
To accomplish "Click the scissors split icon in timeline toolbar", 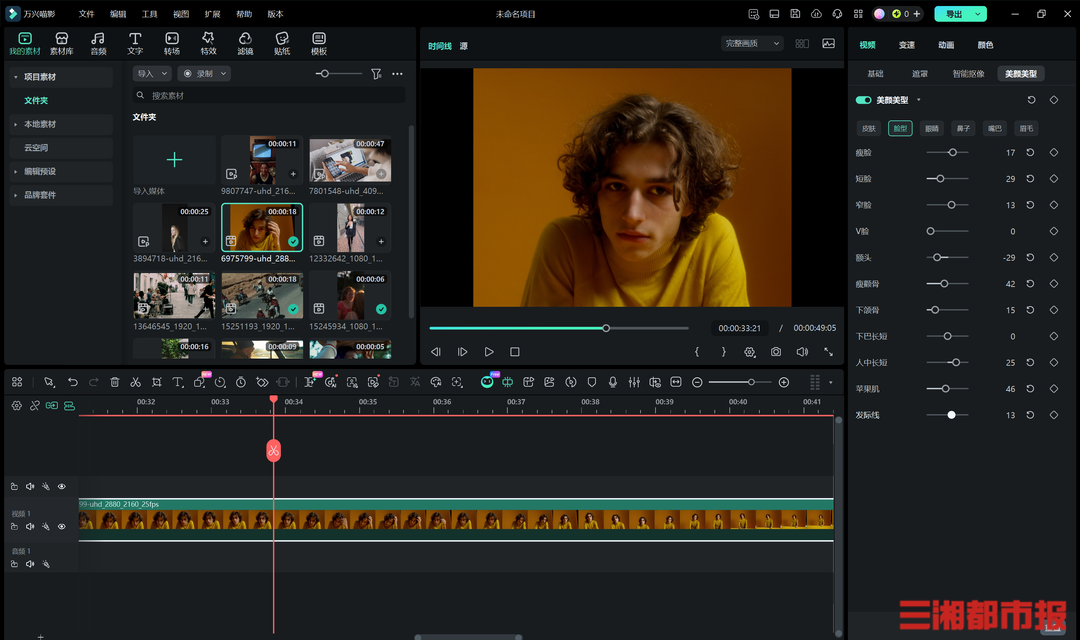I will coord(135,382).
